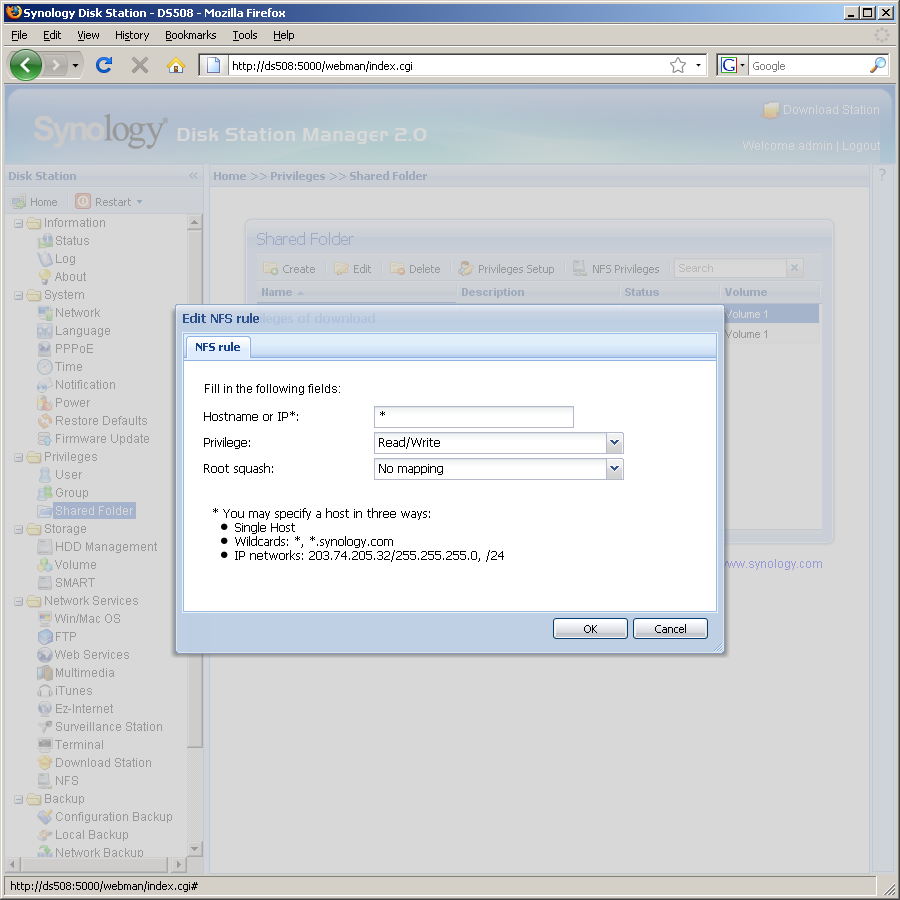Open Web Services in sidebar

click(83, 654)
